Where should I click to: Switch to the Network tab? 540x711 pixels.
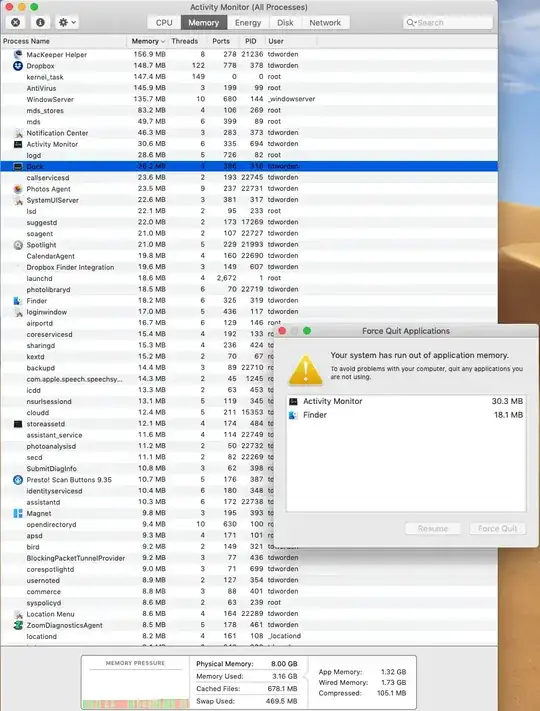pyautogui.click(x=325, y=23)
